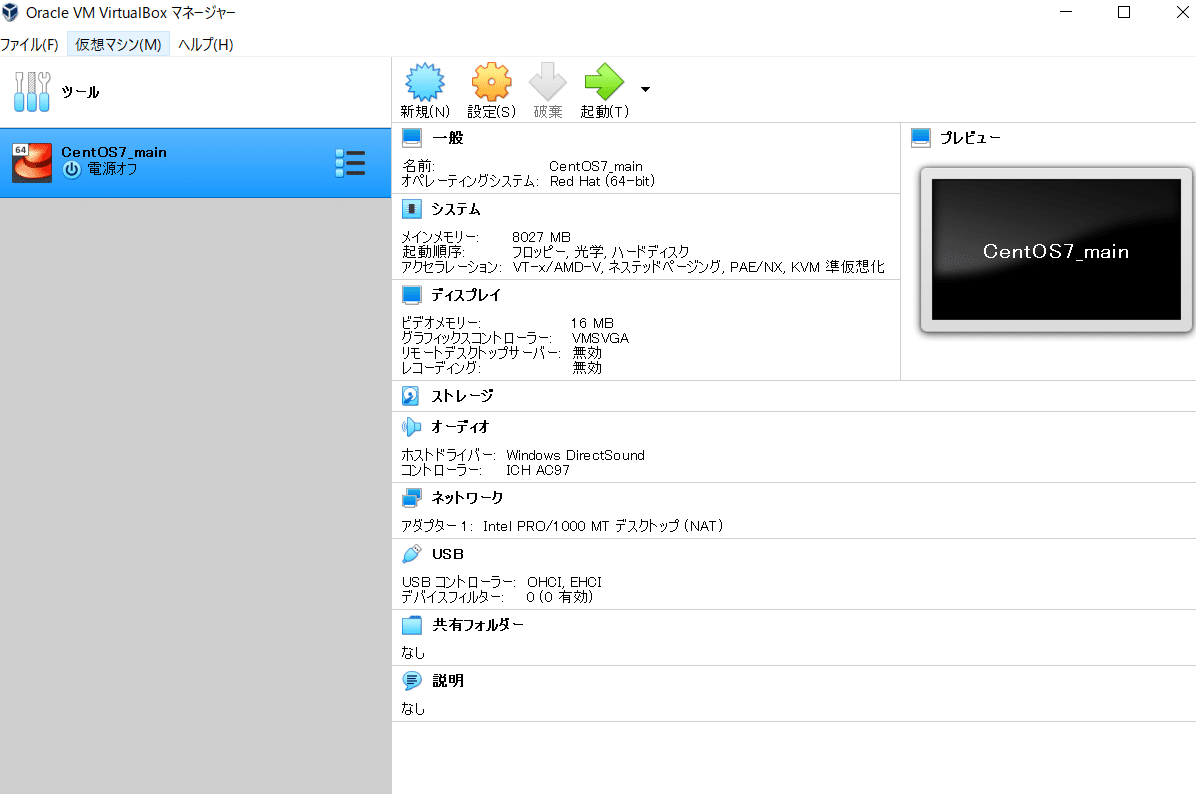Maximize the VirtualBox Manager window
Screen dimensions: 1196x794
point(1124,12)
